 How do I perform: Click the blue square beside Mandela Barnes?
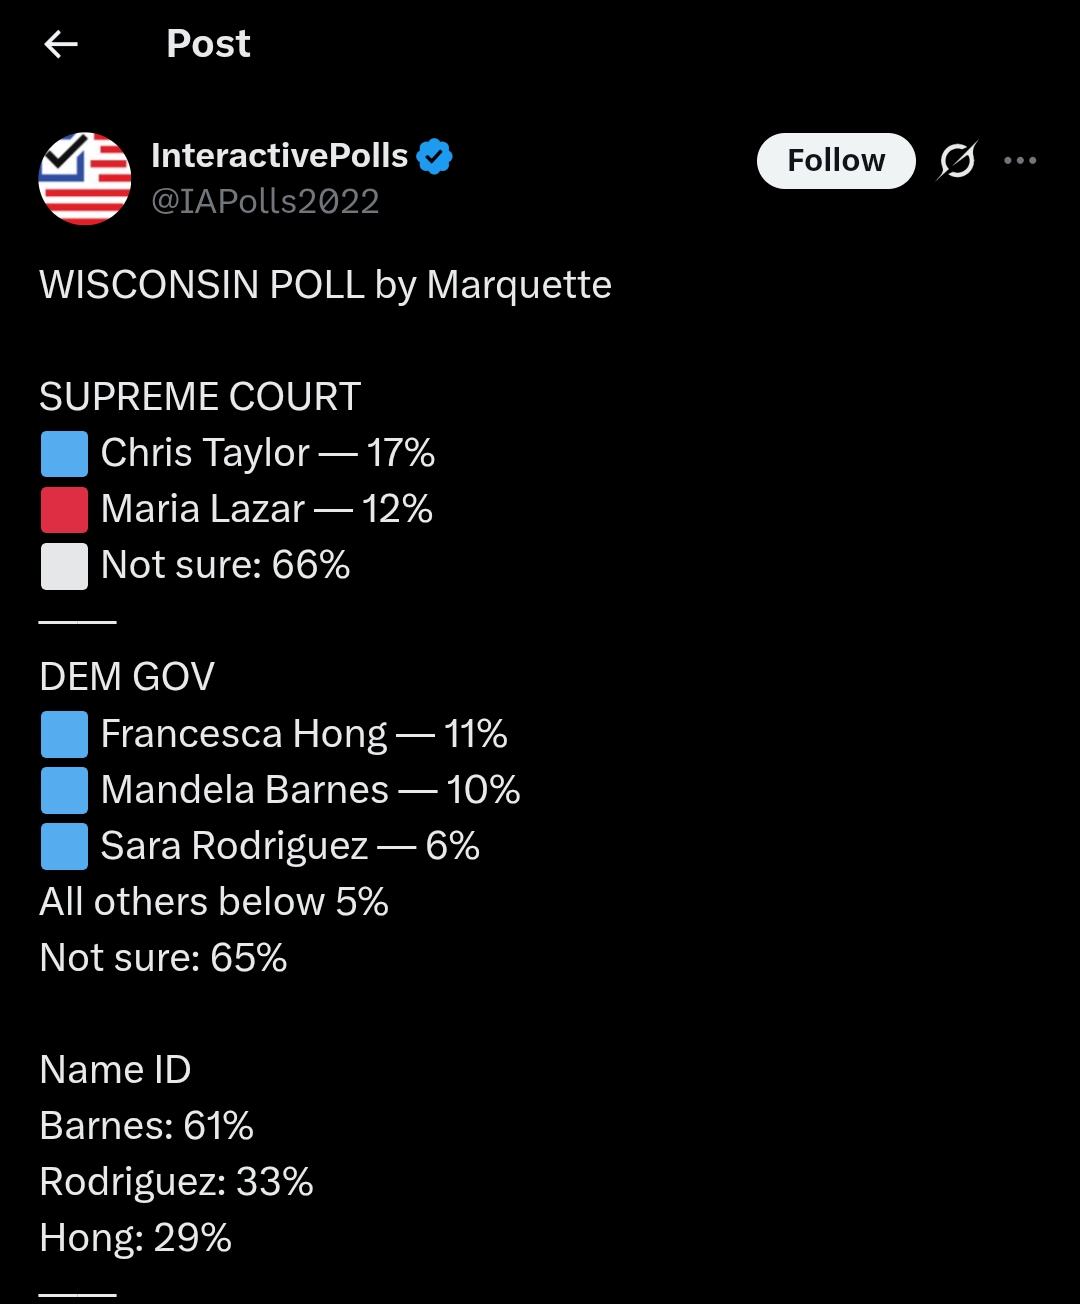point(64,791)
